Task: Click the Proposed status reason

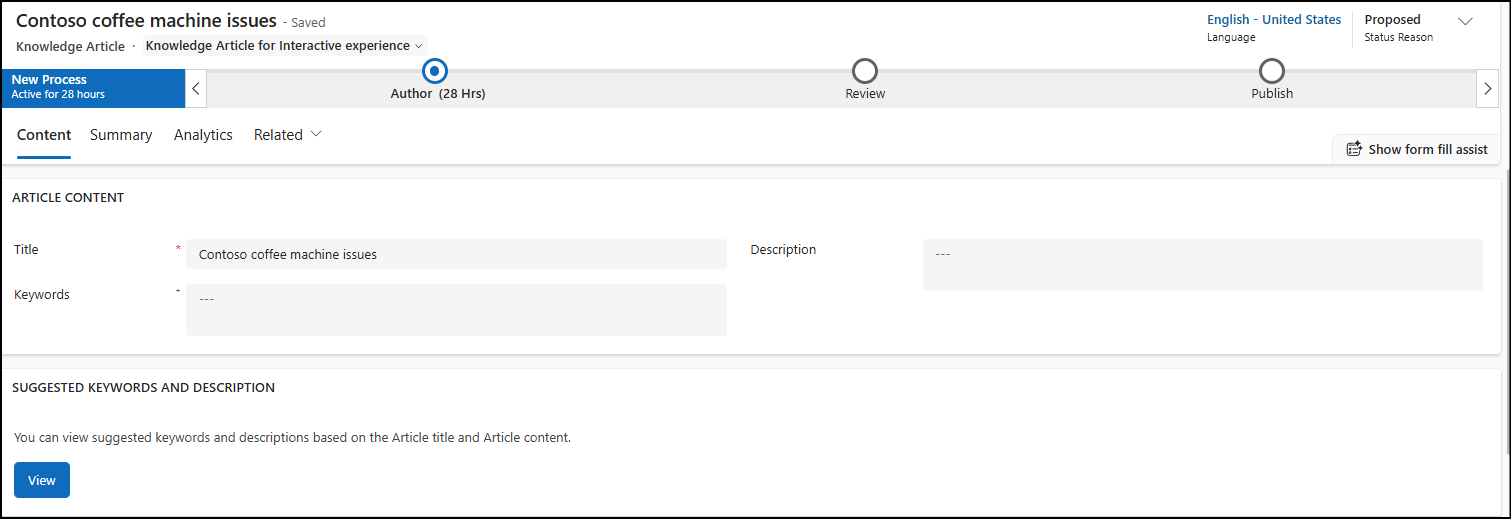Action: point(1392,20)
